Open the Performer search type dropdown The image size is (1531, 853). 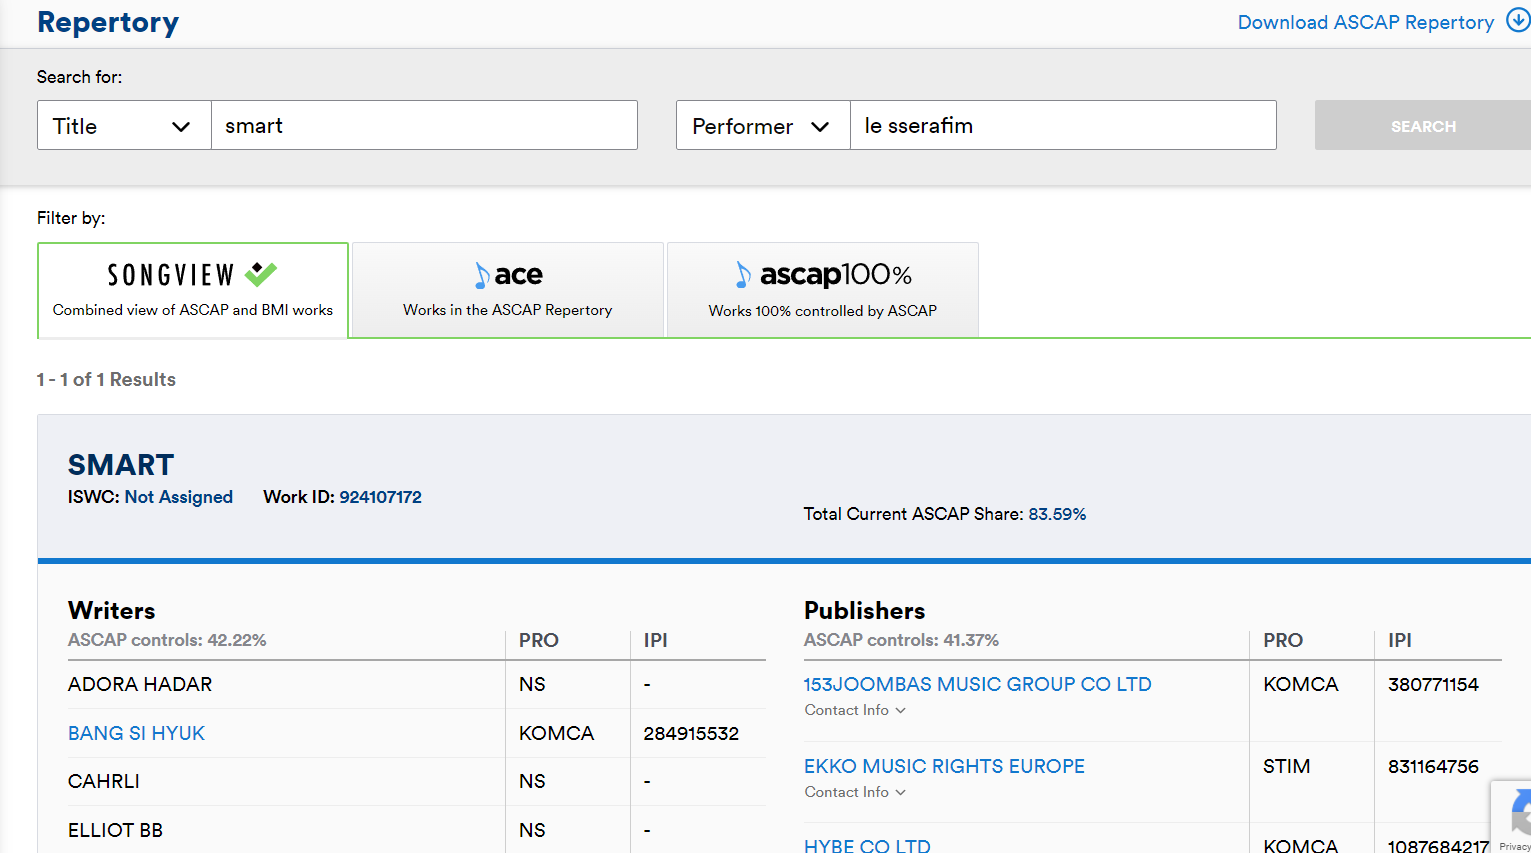[x=762, y=126]
